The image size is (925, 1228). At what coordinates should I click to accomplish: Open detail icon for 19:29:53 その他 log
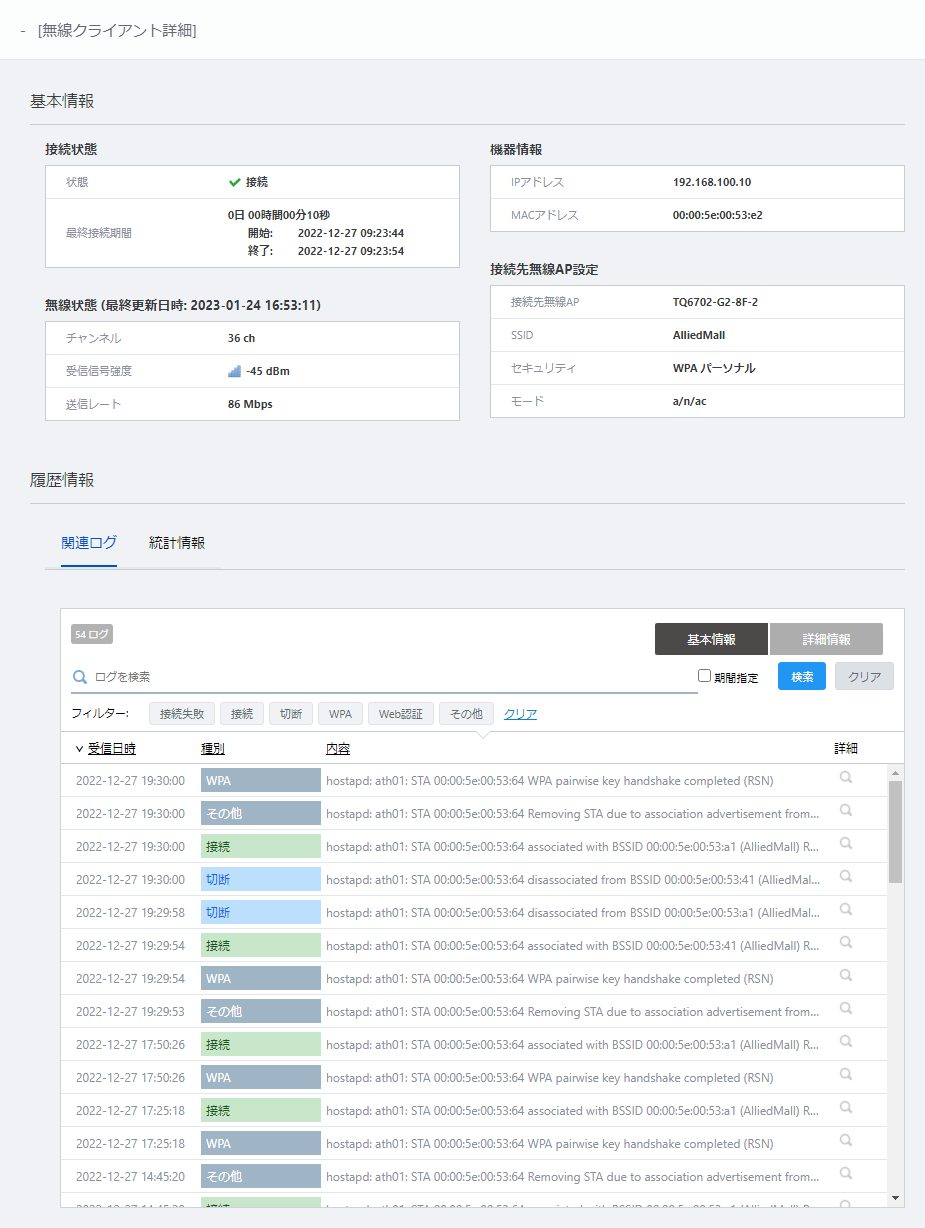[845, 1009]
